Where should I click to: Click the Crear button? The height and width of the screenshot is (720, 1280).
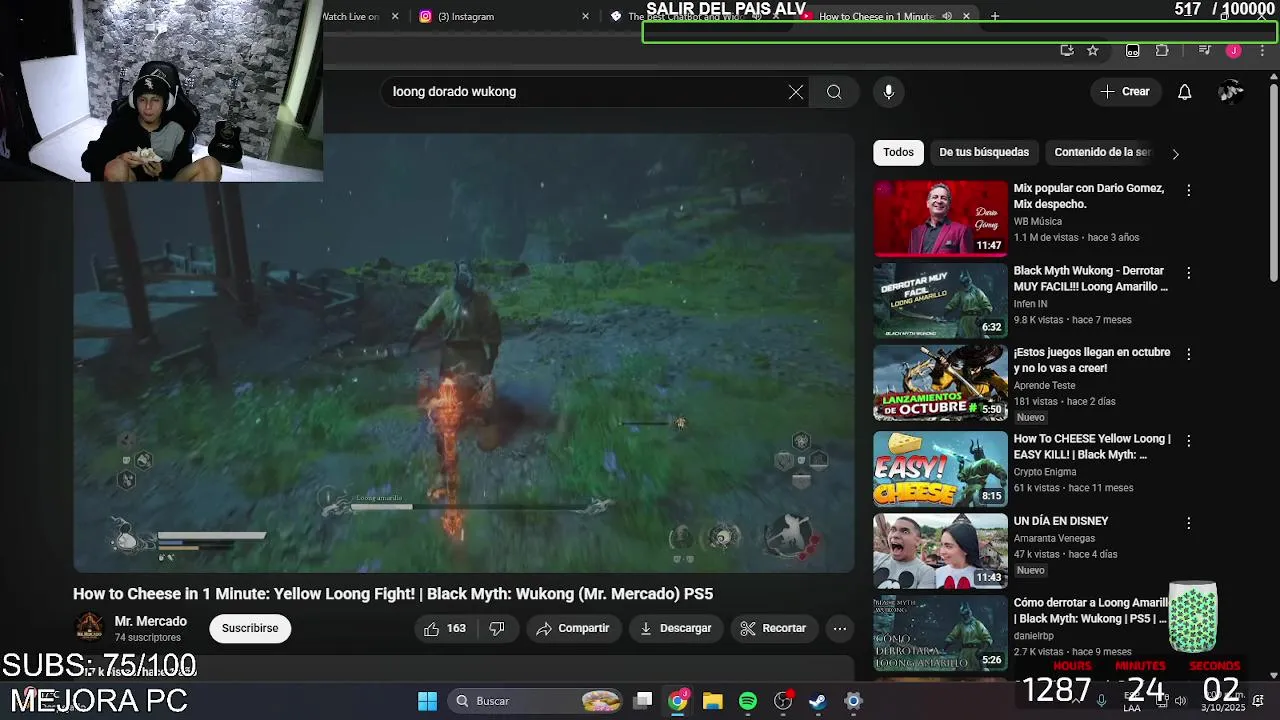[1125, 92]
